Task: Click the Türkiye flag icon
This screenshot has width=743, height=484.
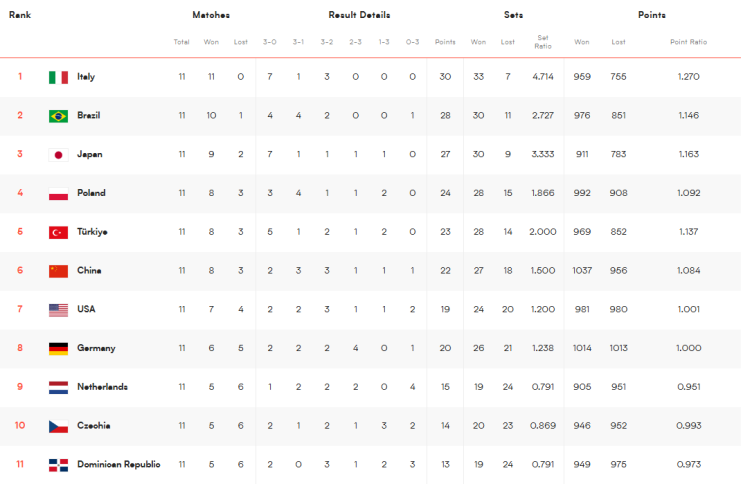Action: pos(58,232)
